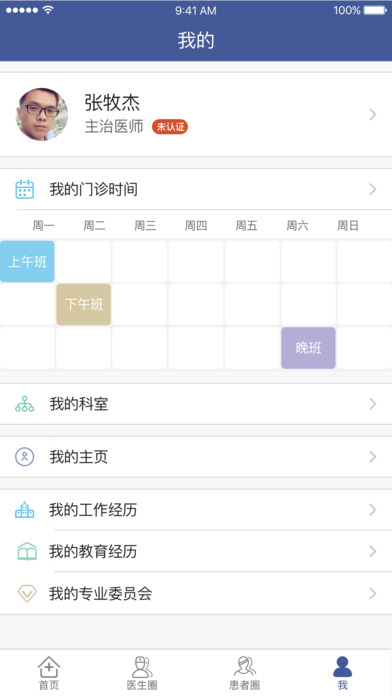Tap the 未认证 unverified badge

click(170, 127)
